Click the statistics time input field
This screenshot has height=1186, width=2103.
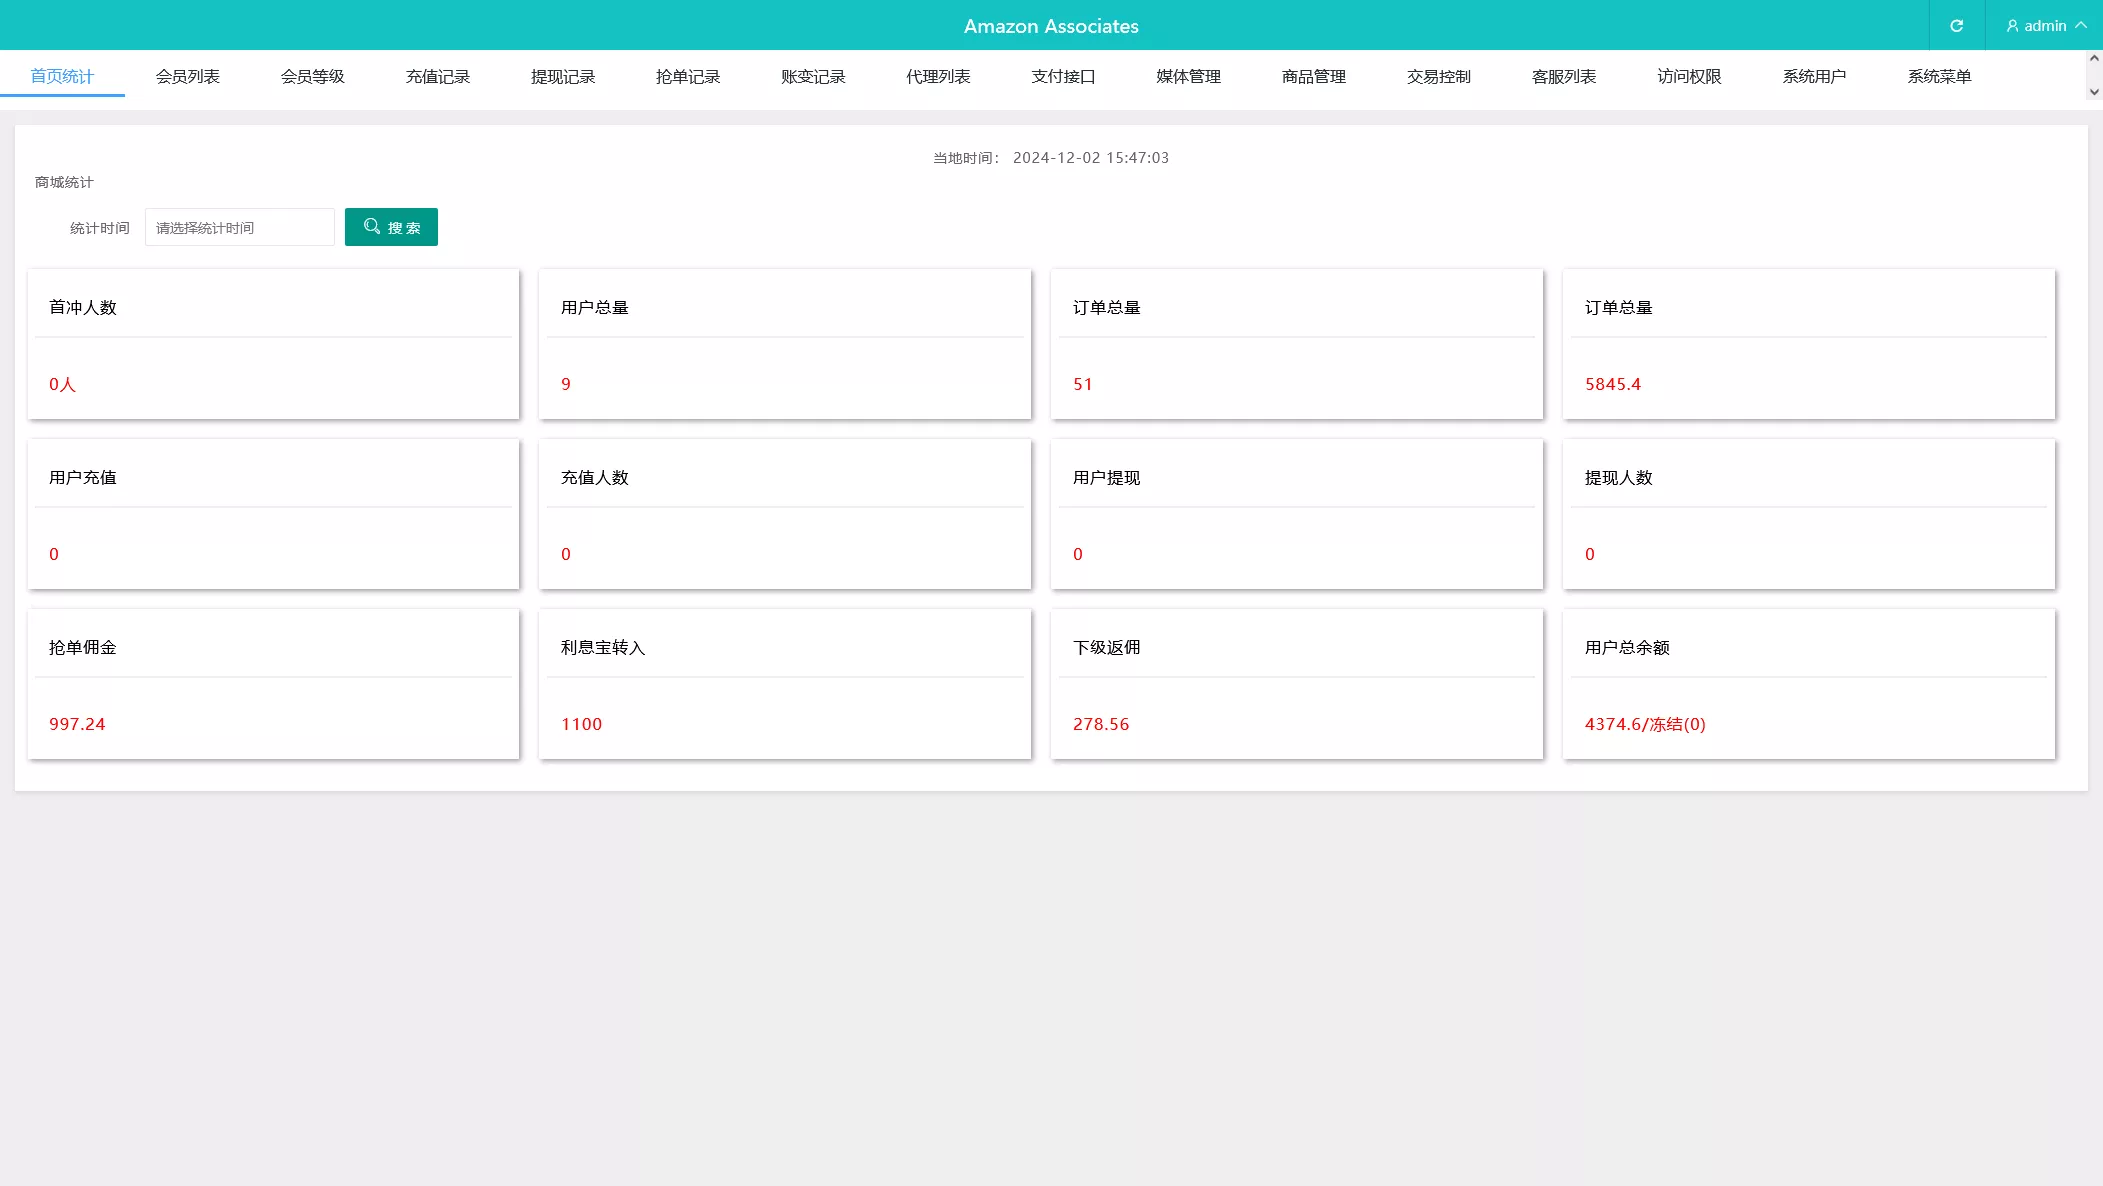point(239,228)
